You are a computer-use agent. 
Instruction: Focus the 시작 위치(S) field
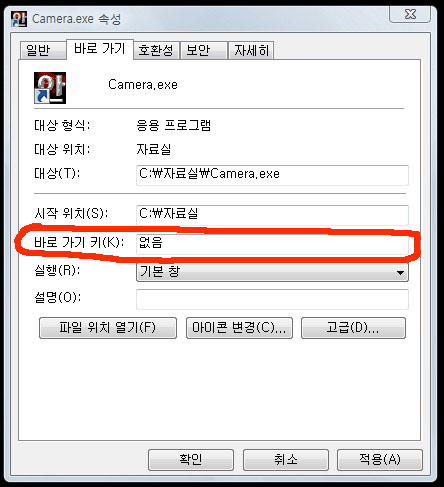coord(272,215)
